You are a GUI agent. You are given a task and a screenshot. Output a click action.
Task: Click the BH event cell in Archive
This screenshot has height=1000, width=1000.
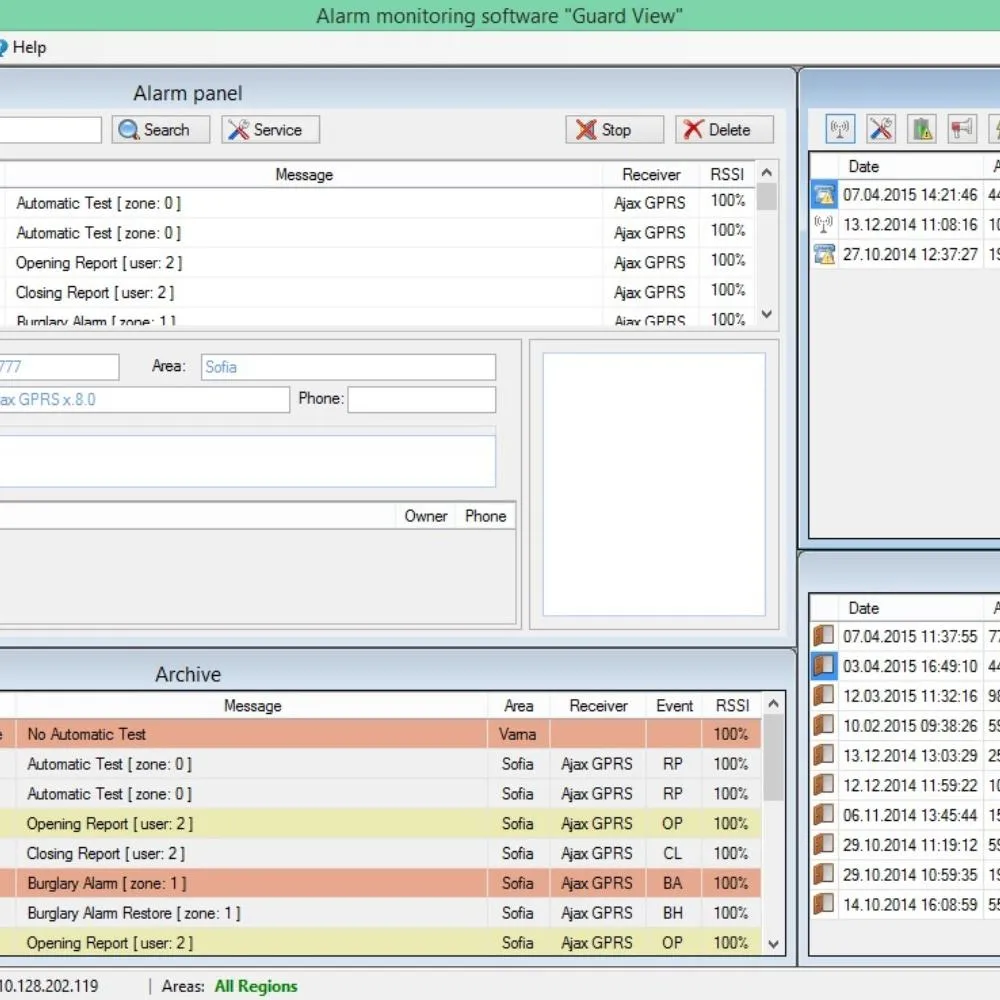(673, 913)
